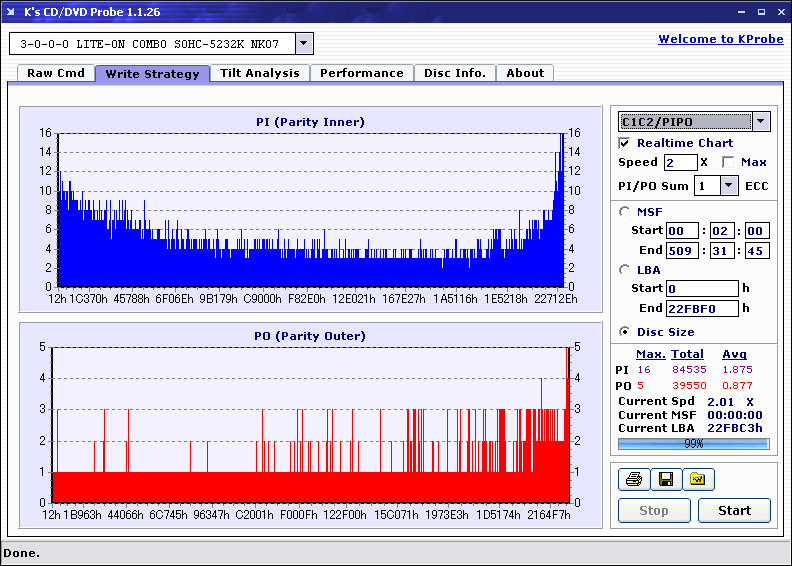Select the MSF radio button
This screenshot has width=792, height=566.
coord(625,211)
